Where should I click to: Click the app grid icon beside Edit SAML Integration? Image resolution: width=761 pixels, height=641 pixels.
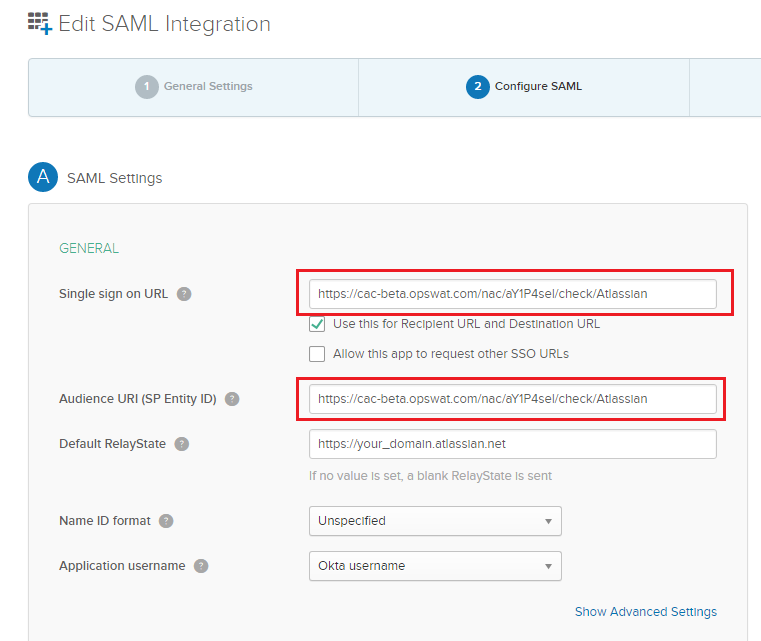click(x=39, y=23)
